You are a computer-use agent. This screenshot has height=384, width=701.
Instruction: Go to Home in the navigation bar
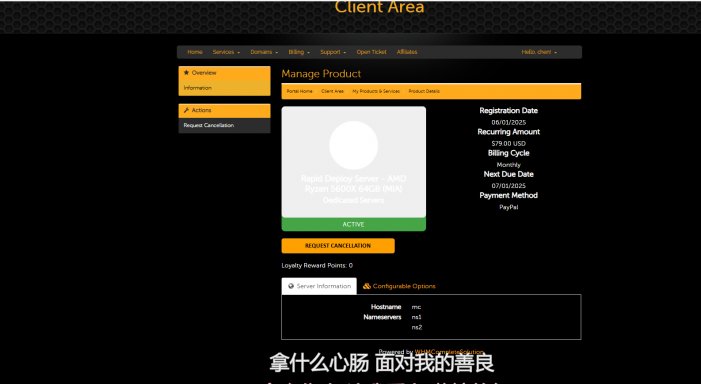(195, 52)
